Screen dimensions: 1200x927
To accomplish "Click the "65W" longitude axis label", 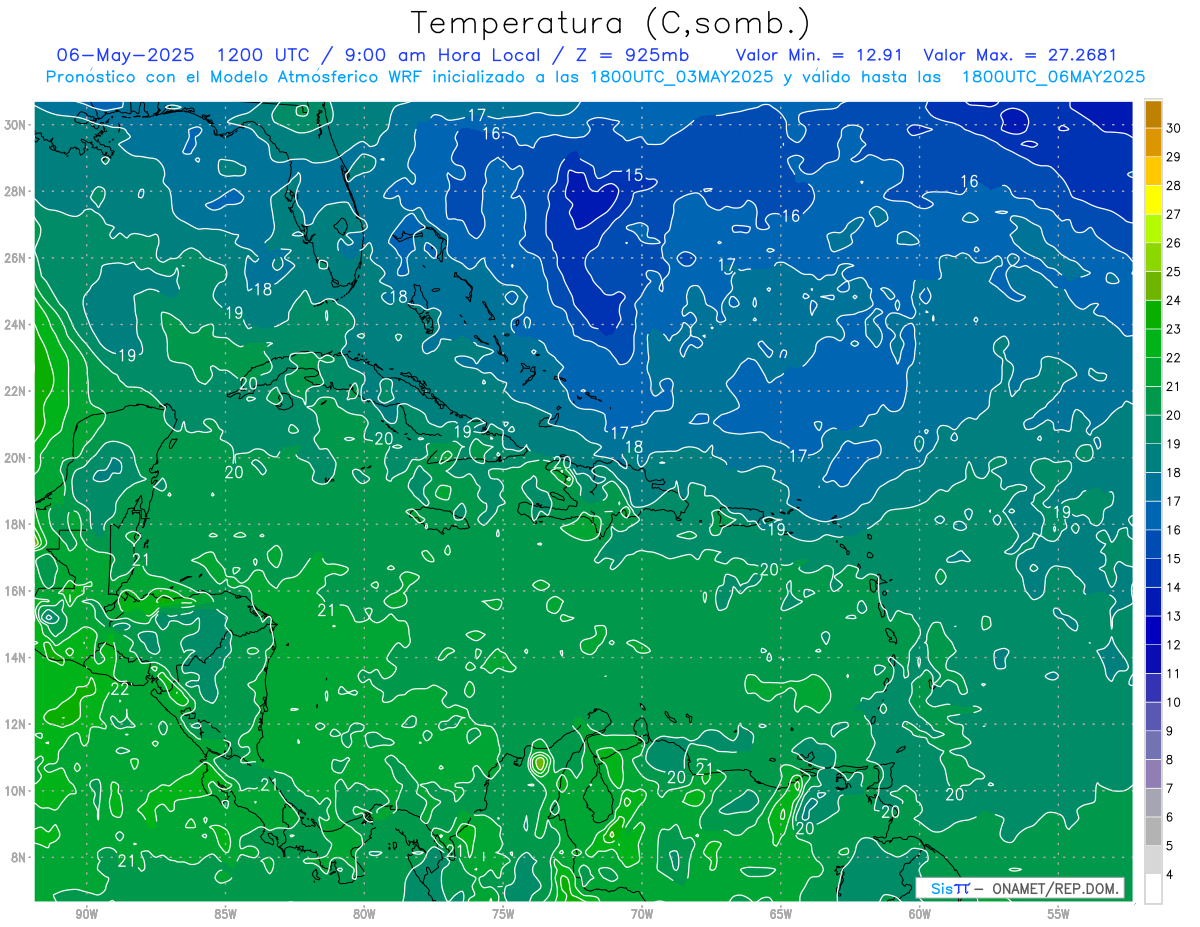I will (x=781, y=914).
